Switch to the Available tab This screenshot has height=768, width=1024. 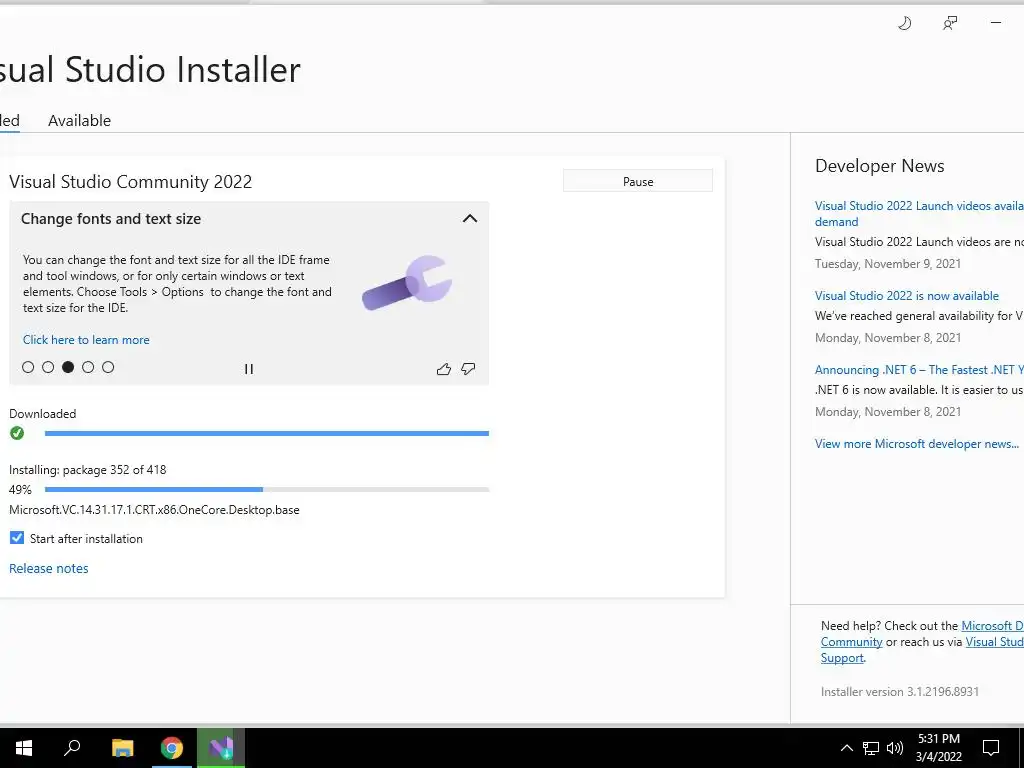[x=80, y=120]
